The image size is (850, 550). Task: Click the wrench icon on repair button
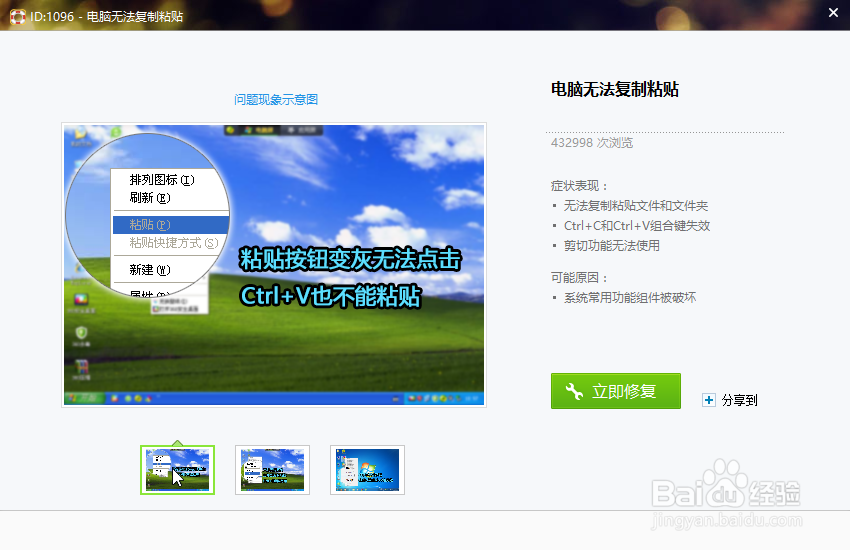click(574, 391)
